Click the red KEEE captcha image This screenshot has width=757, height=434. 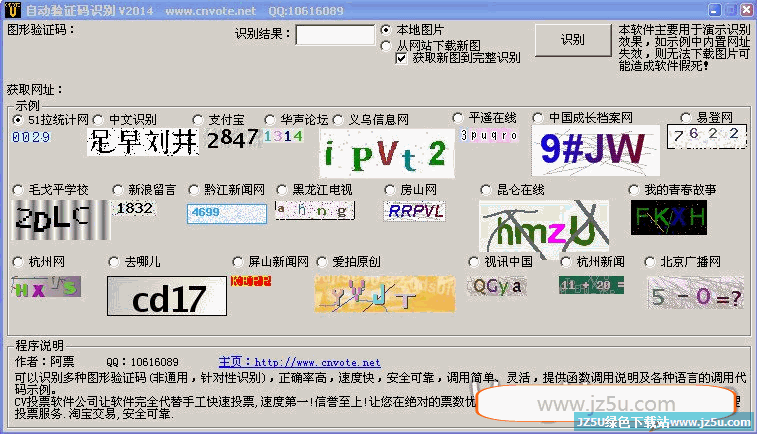(x=251, y=281)
